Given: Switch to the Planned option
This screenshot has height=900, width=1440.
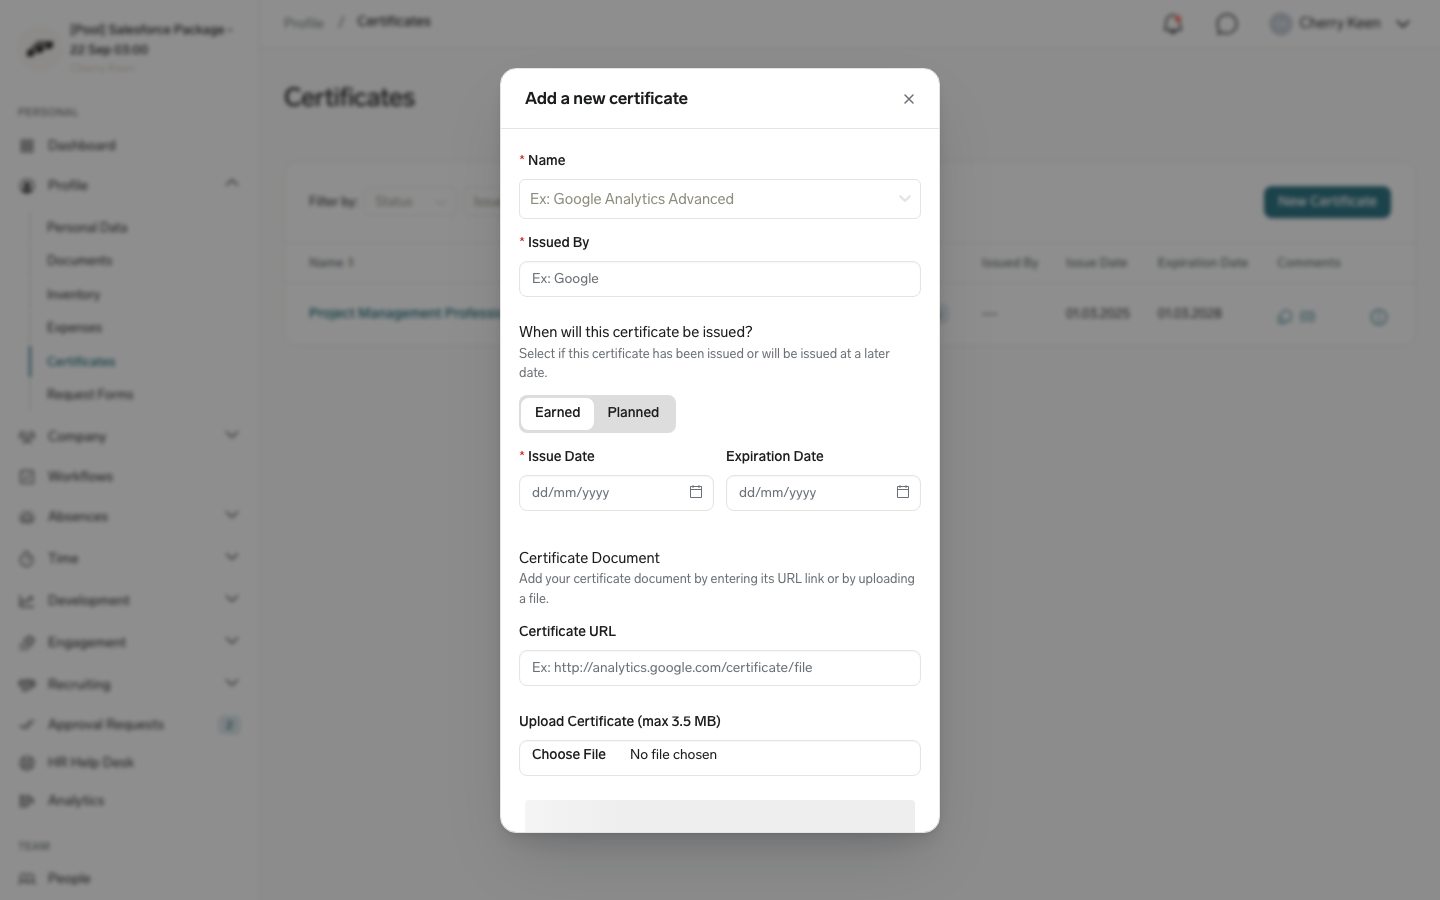Looking at the screenshot, I should pyautogui.click(x=633, y=413).
